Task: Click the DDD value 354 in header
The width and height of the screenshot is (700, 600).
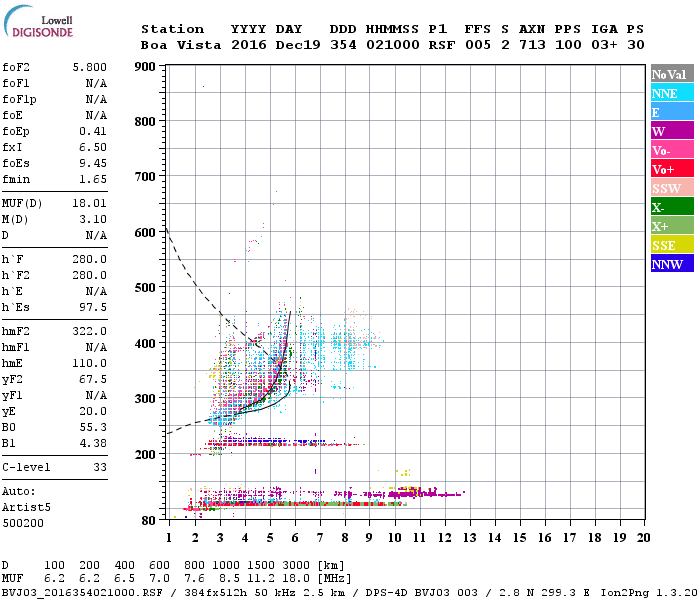Action: tap(343, 45)
